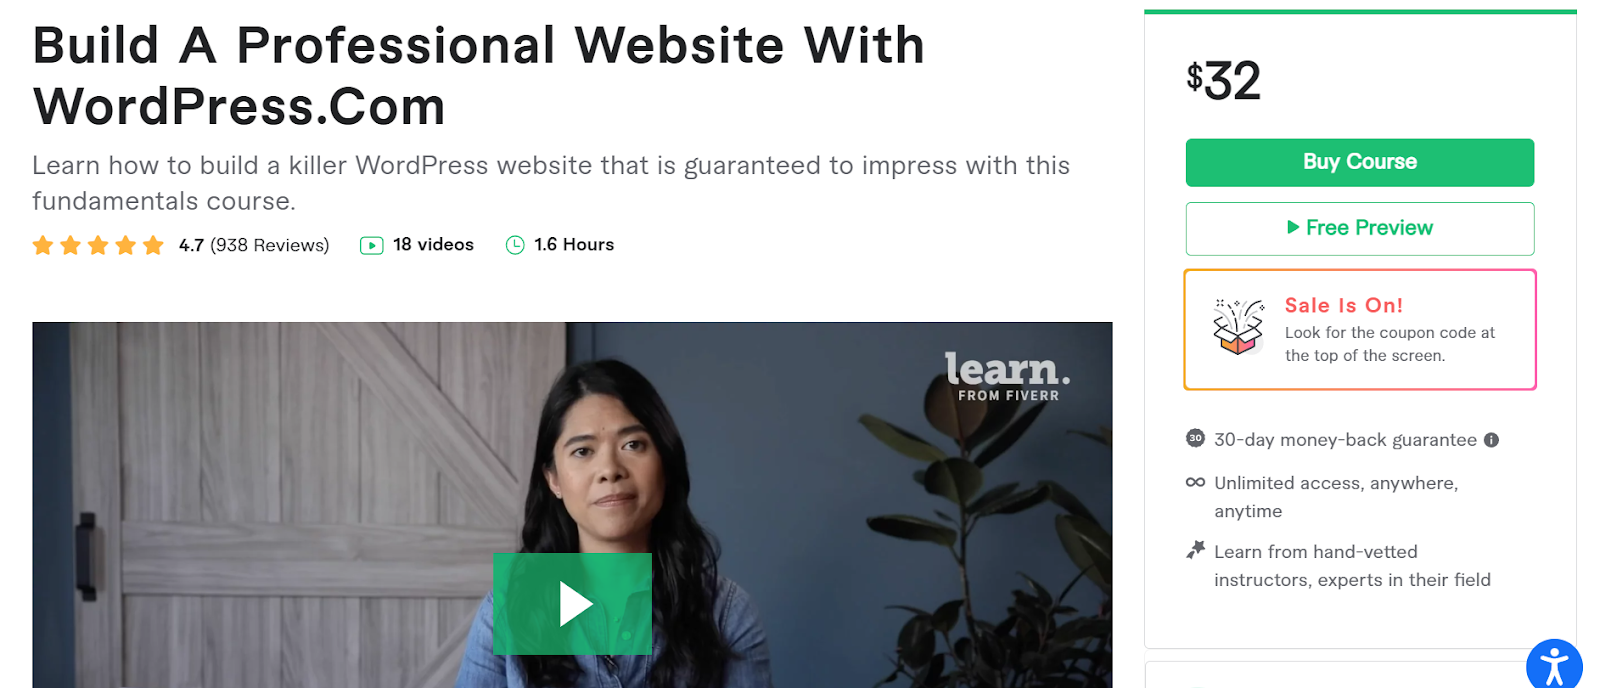Click the $32 course price
The image size is (1600, 688).
coord(1223,81)
